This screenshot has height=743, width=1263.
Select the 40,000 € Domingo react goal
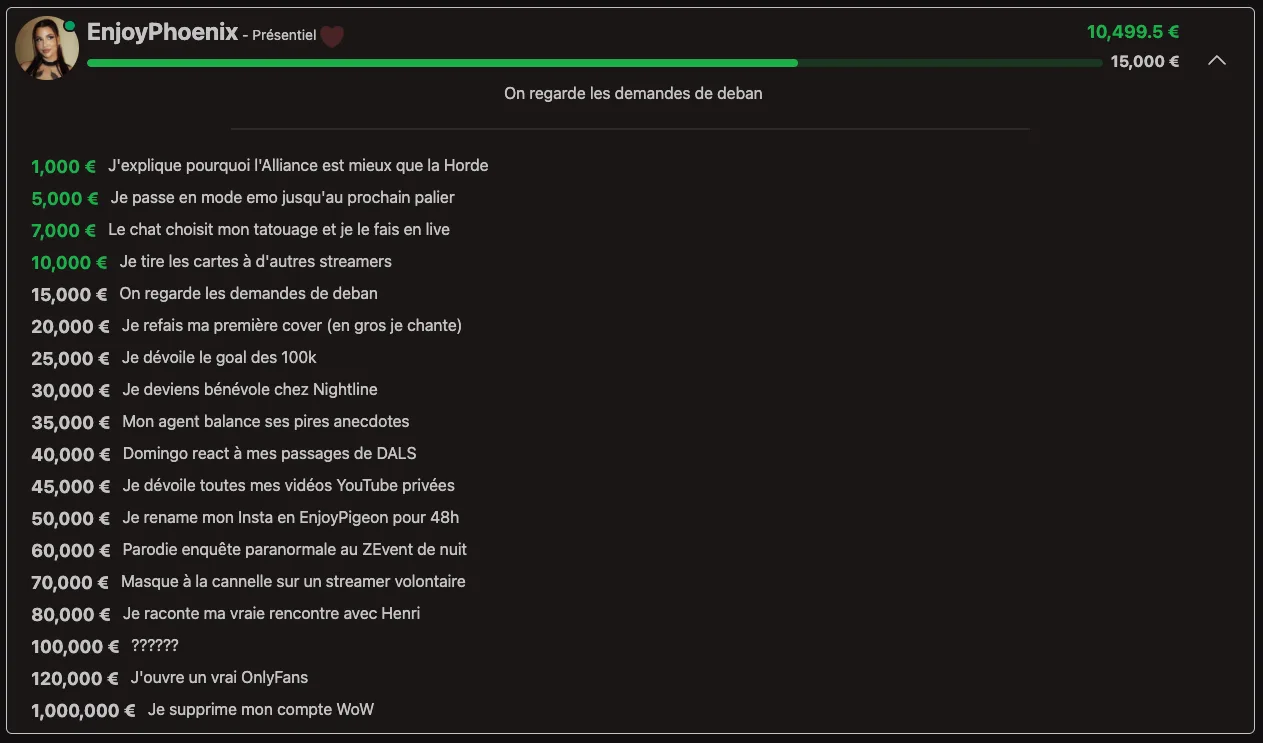pyautogui.click(x=224, y=454)
